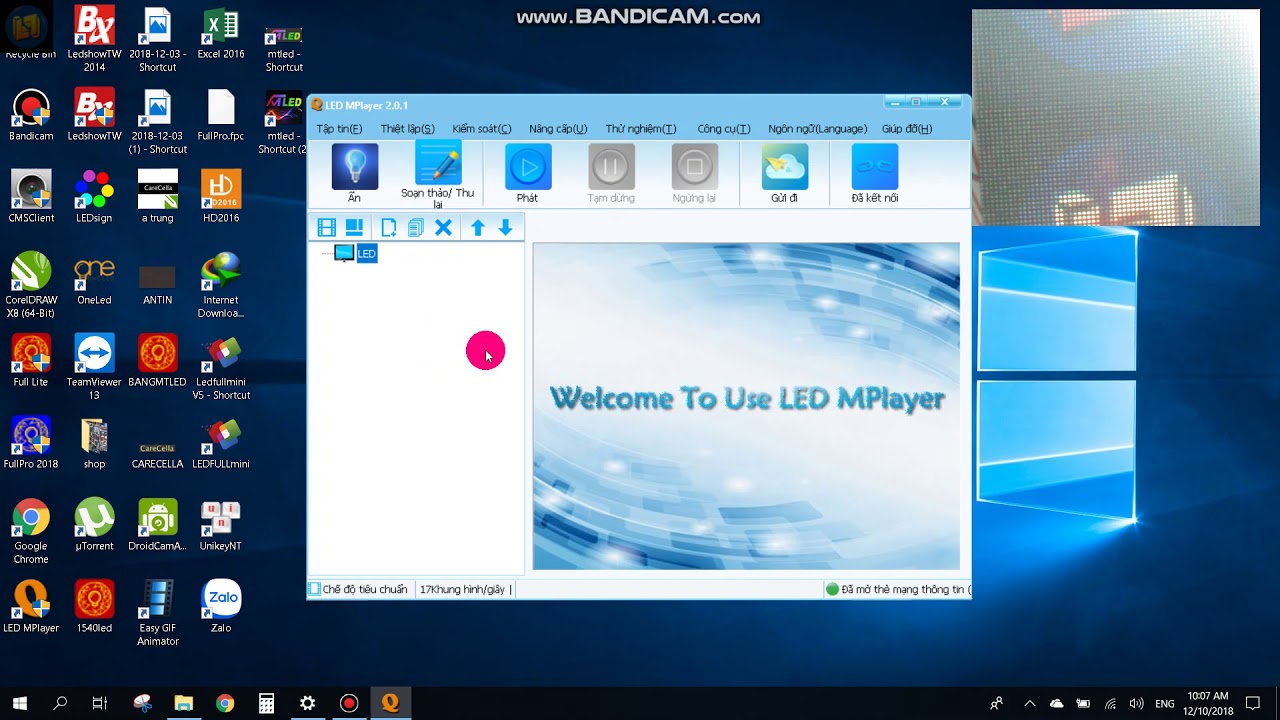Click the Bandicam record taskbar icon
This screenshot has height=720, width=1280.
click(349, 703)
